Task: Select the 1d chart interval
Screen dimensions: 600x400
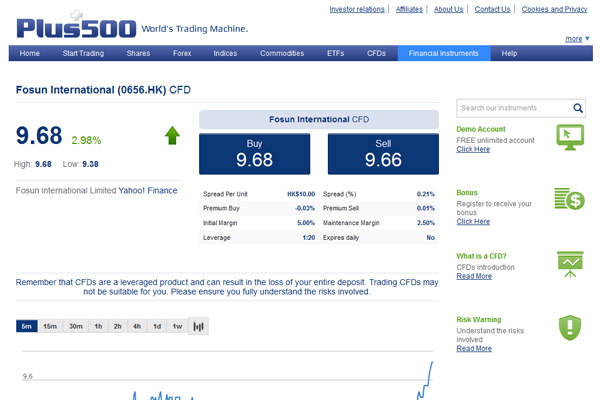Action: [x=157, y=326]
